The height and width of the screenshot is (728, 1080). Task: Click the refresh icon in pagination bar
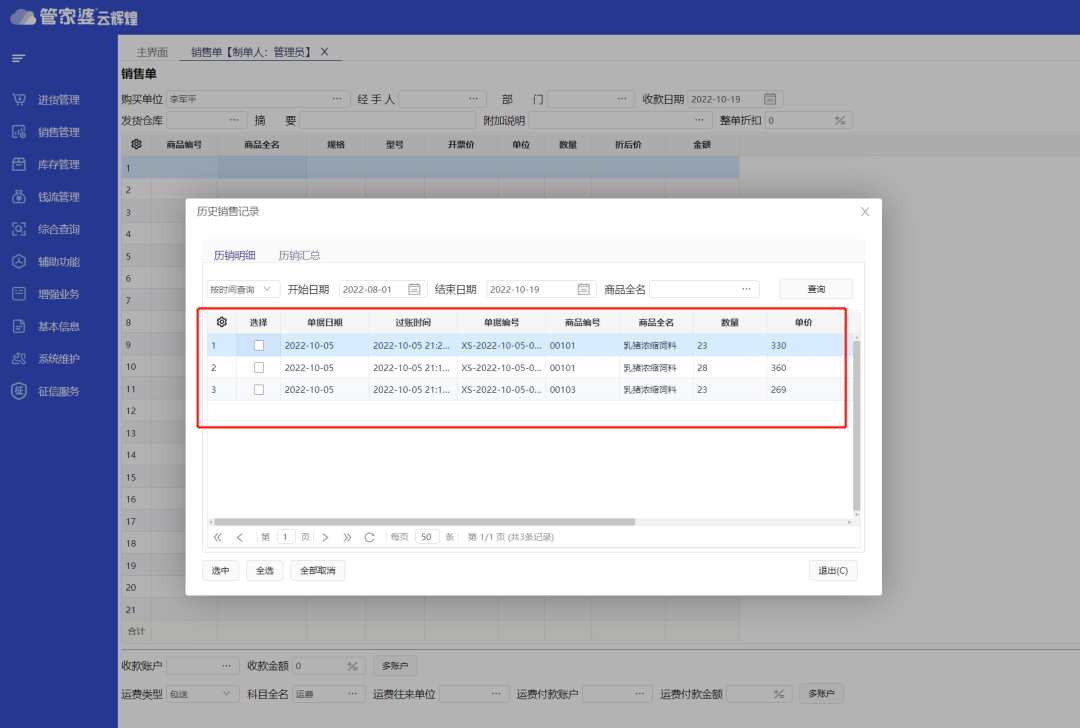click(369, 537)
